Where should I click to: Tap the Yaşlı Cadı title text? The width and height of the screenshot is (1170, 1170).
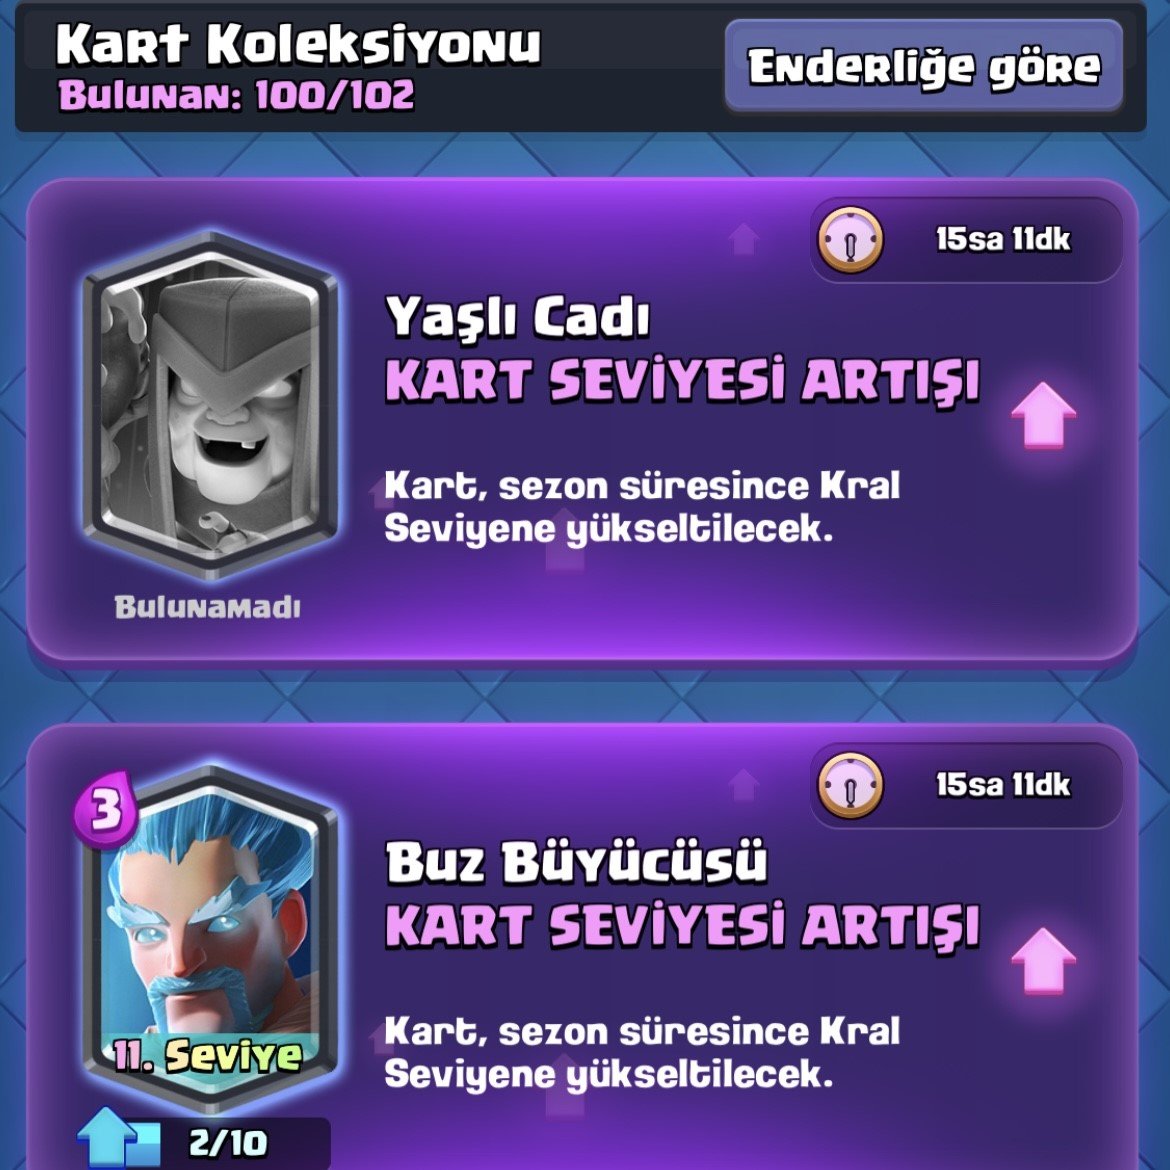[517, 317]
